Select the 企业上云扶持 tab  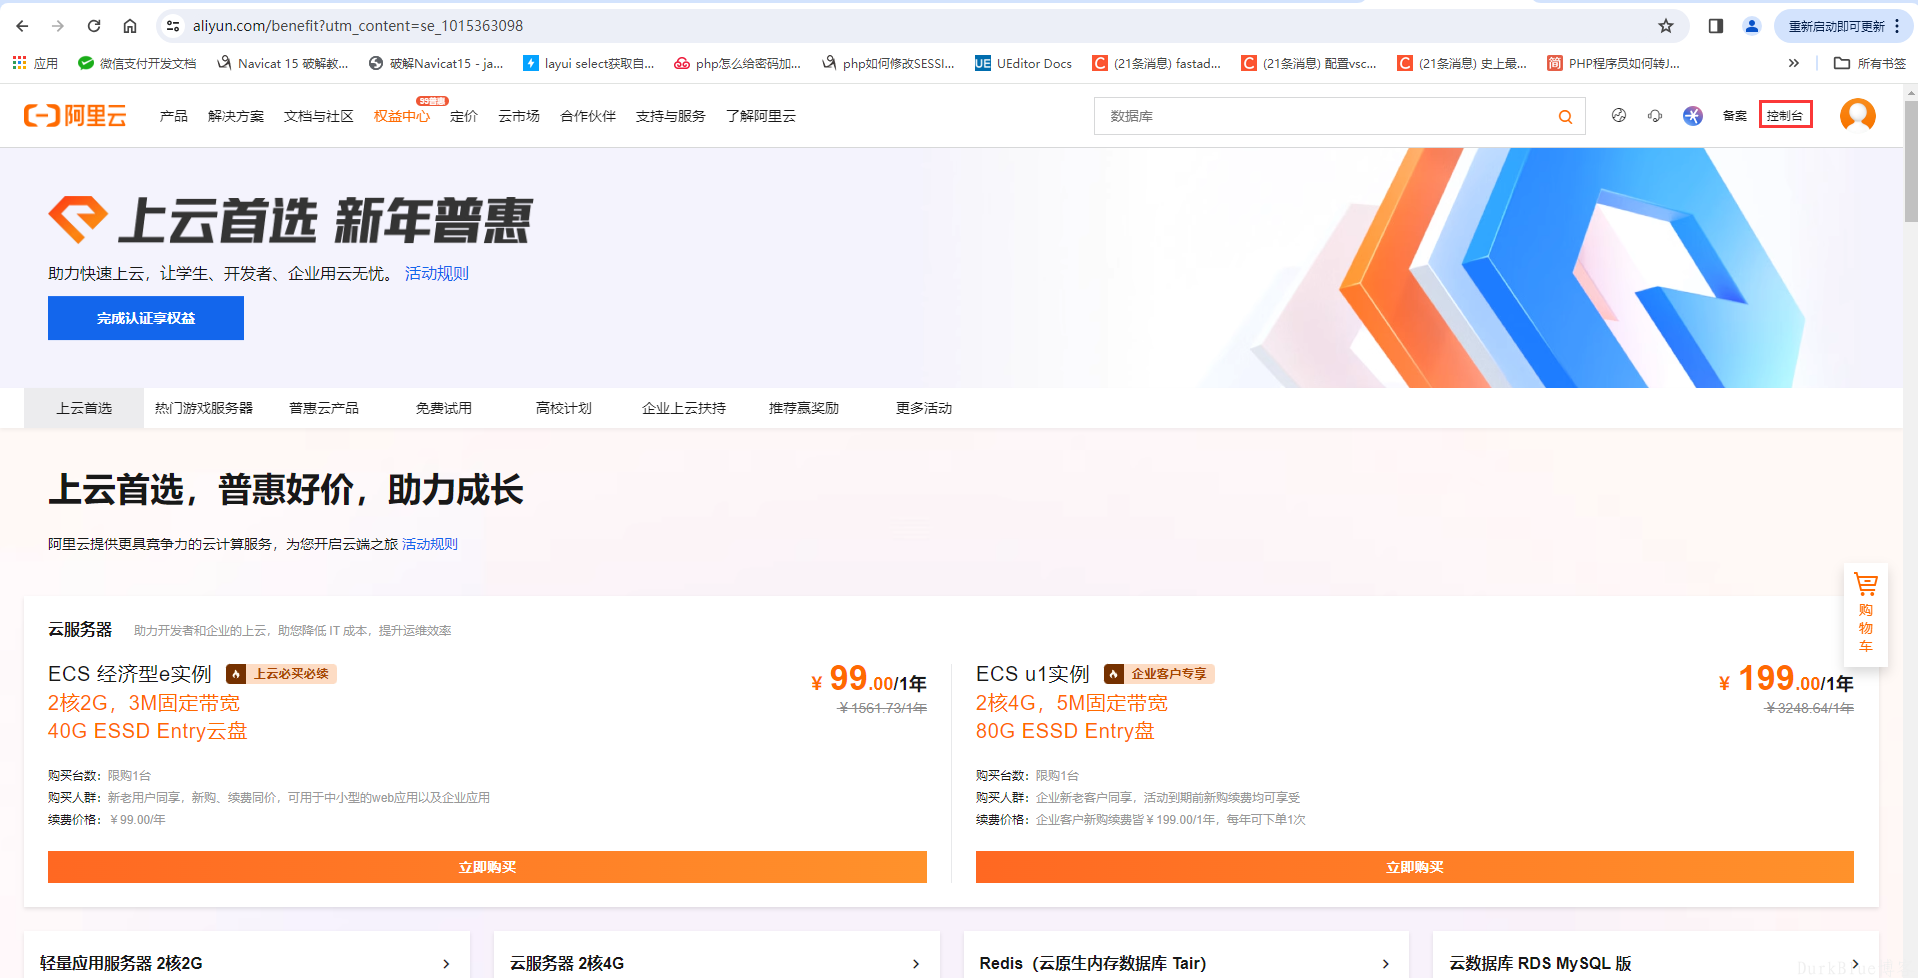point(684,408)
